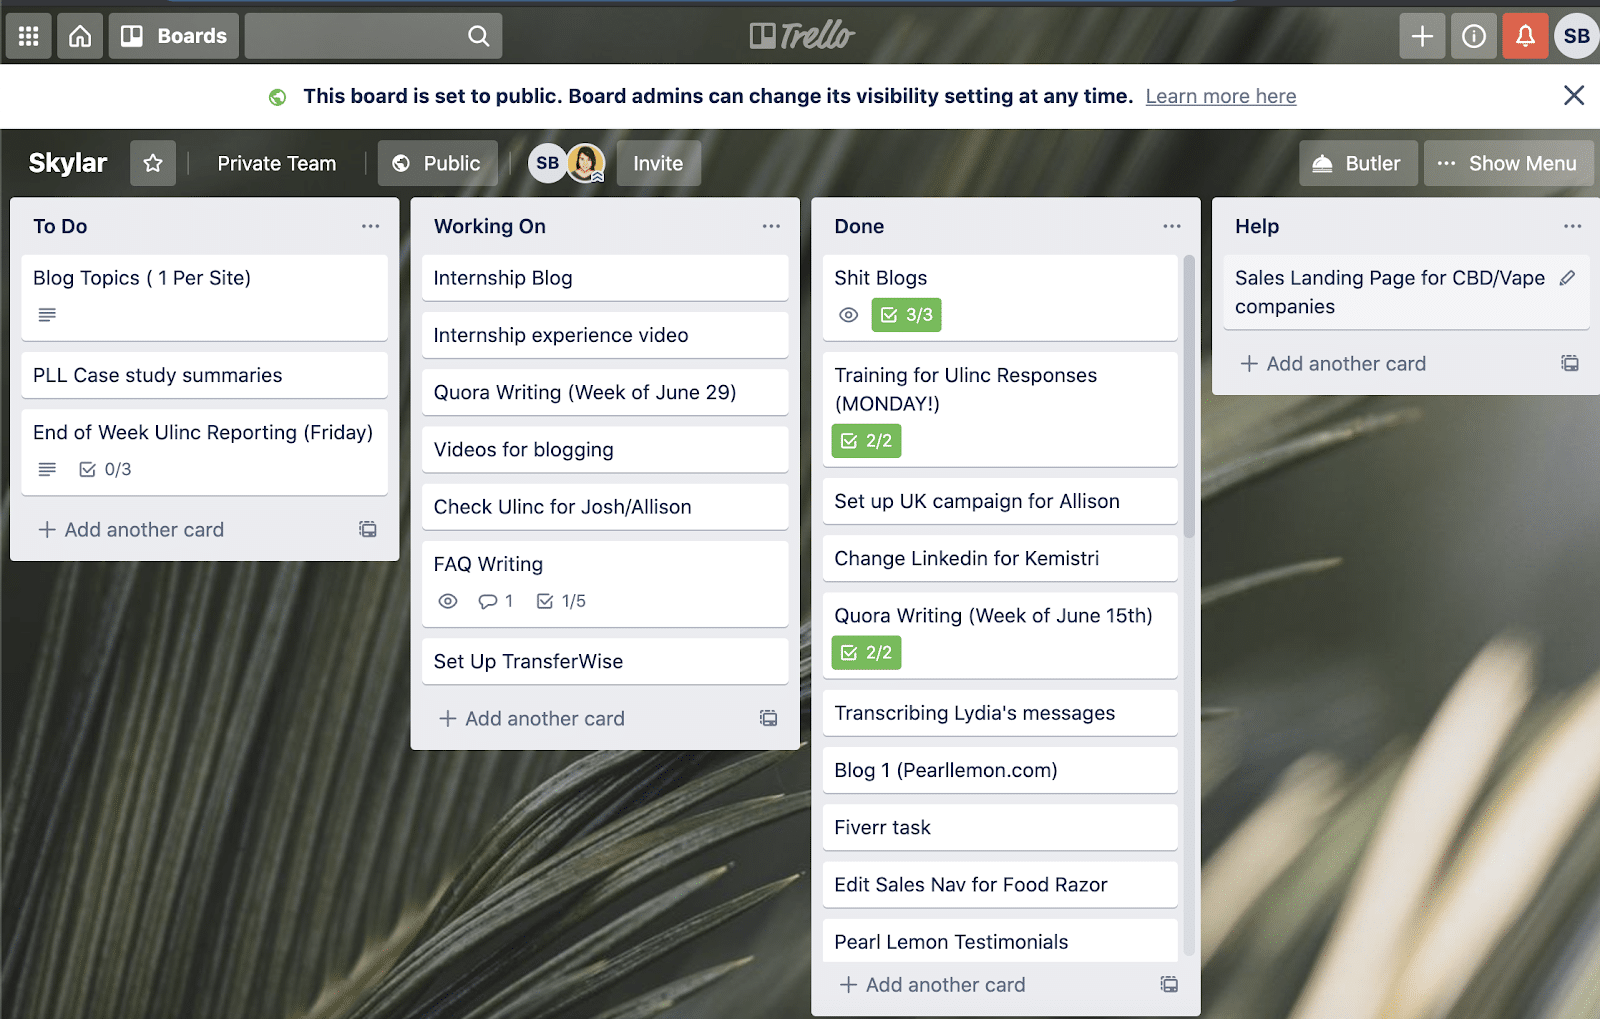Click comment badge on FAQ Writing

click(x=496, y=601)
